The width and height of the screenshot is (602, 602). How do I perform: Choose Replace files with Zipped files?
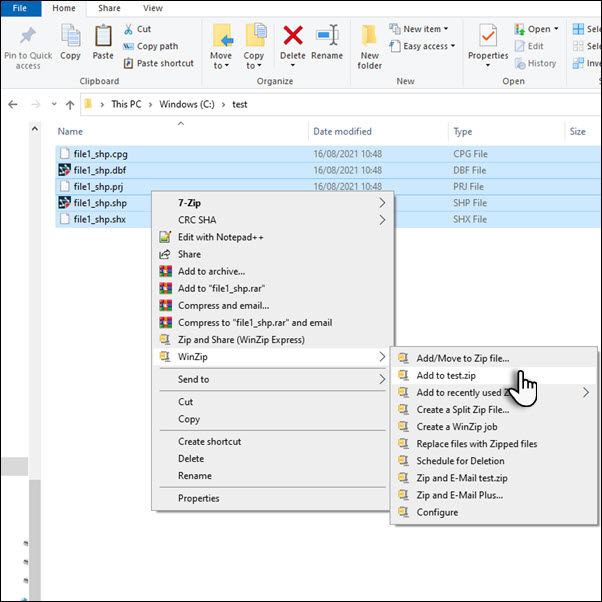tap(494, 444)
